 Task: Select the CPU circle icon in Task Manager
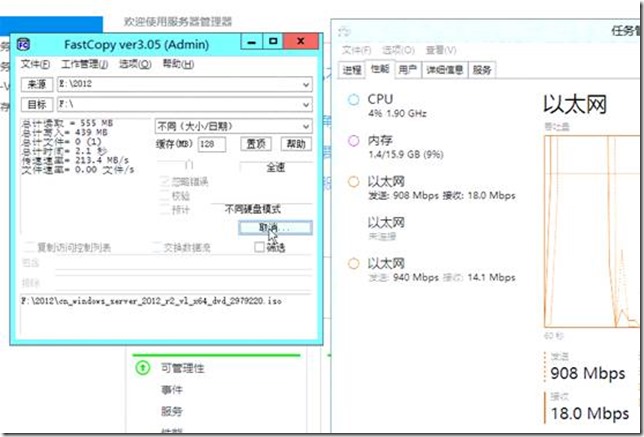pyautogui.click(x=353, y=99)
